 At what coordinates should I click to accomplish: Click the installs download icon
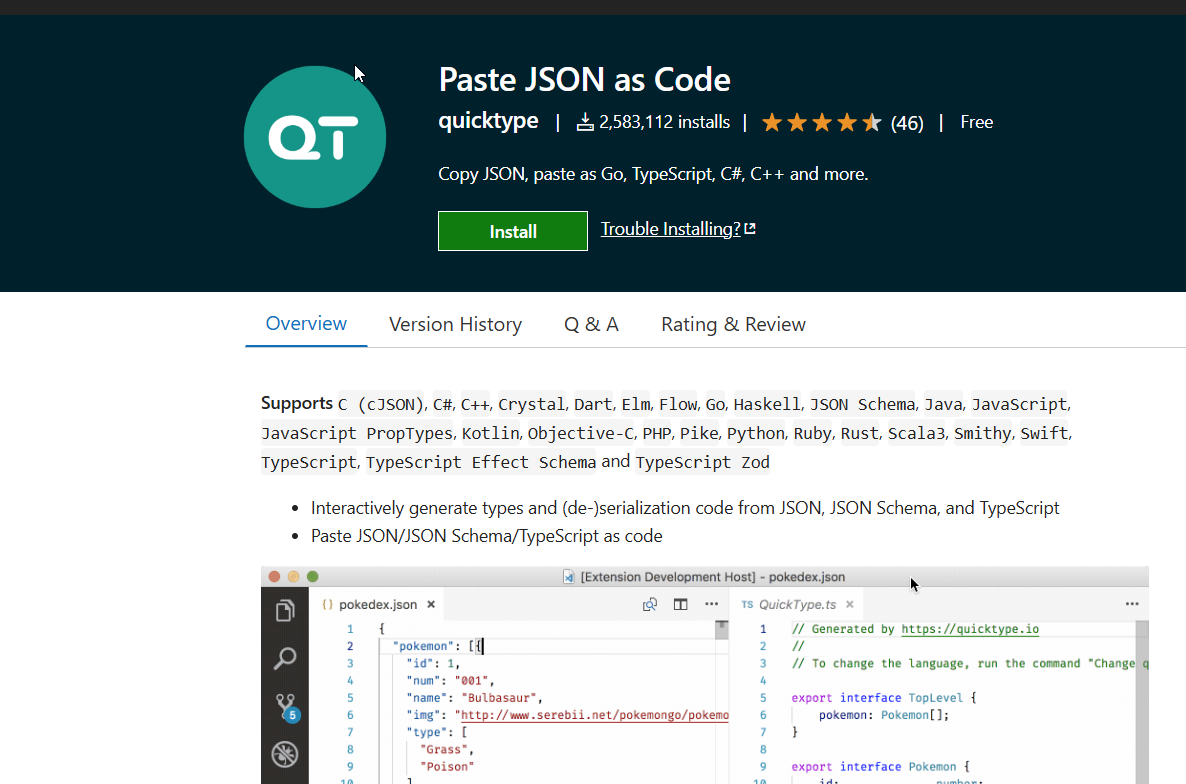coord(585,122)
